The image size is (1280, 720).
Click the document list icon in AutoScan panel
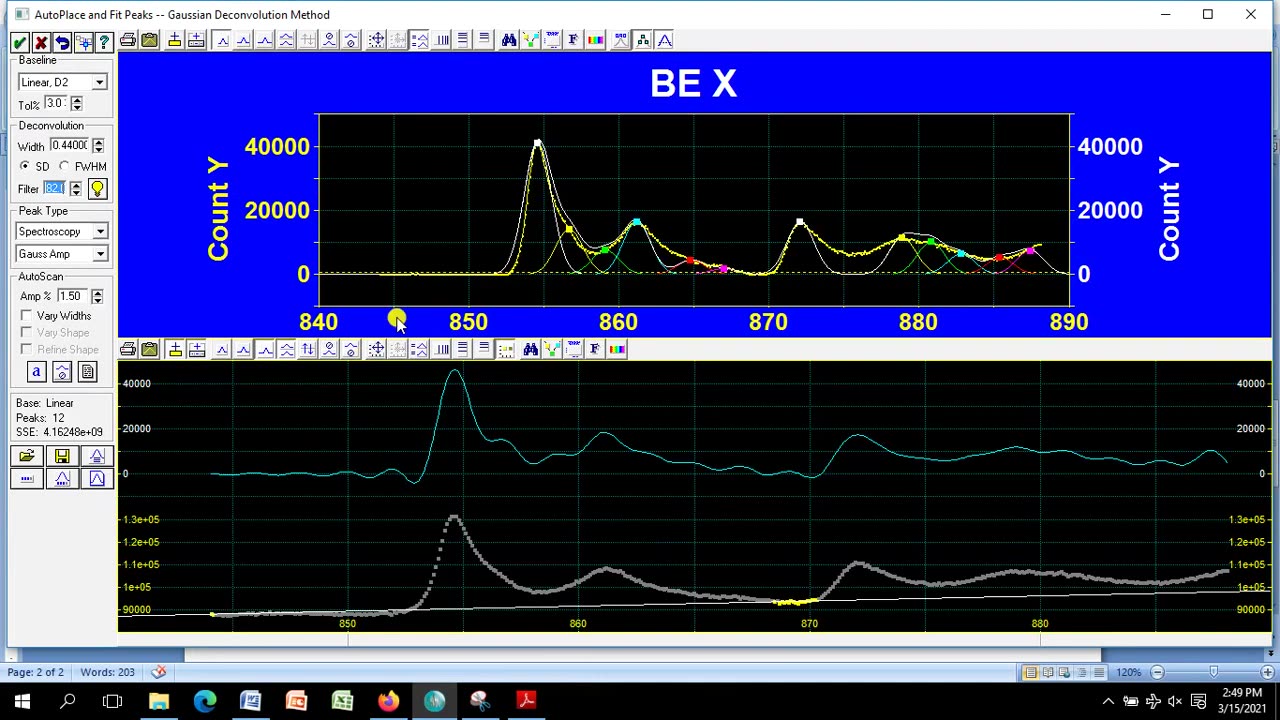point(87,372)
